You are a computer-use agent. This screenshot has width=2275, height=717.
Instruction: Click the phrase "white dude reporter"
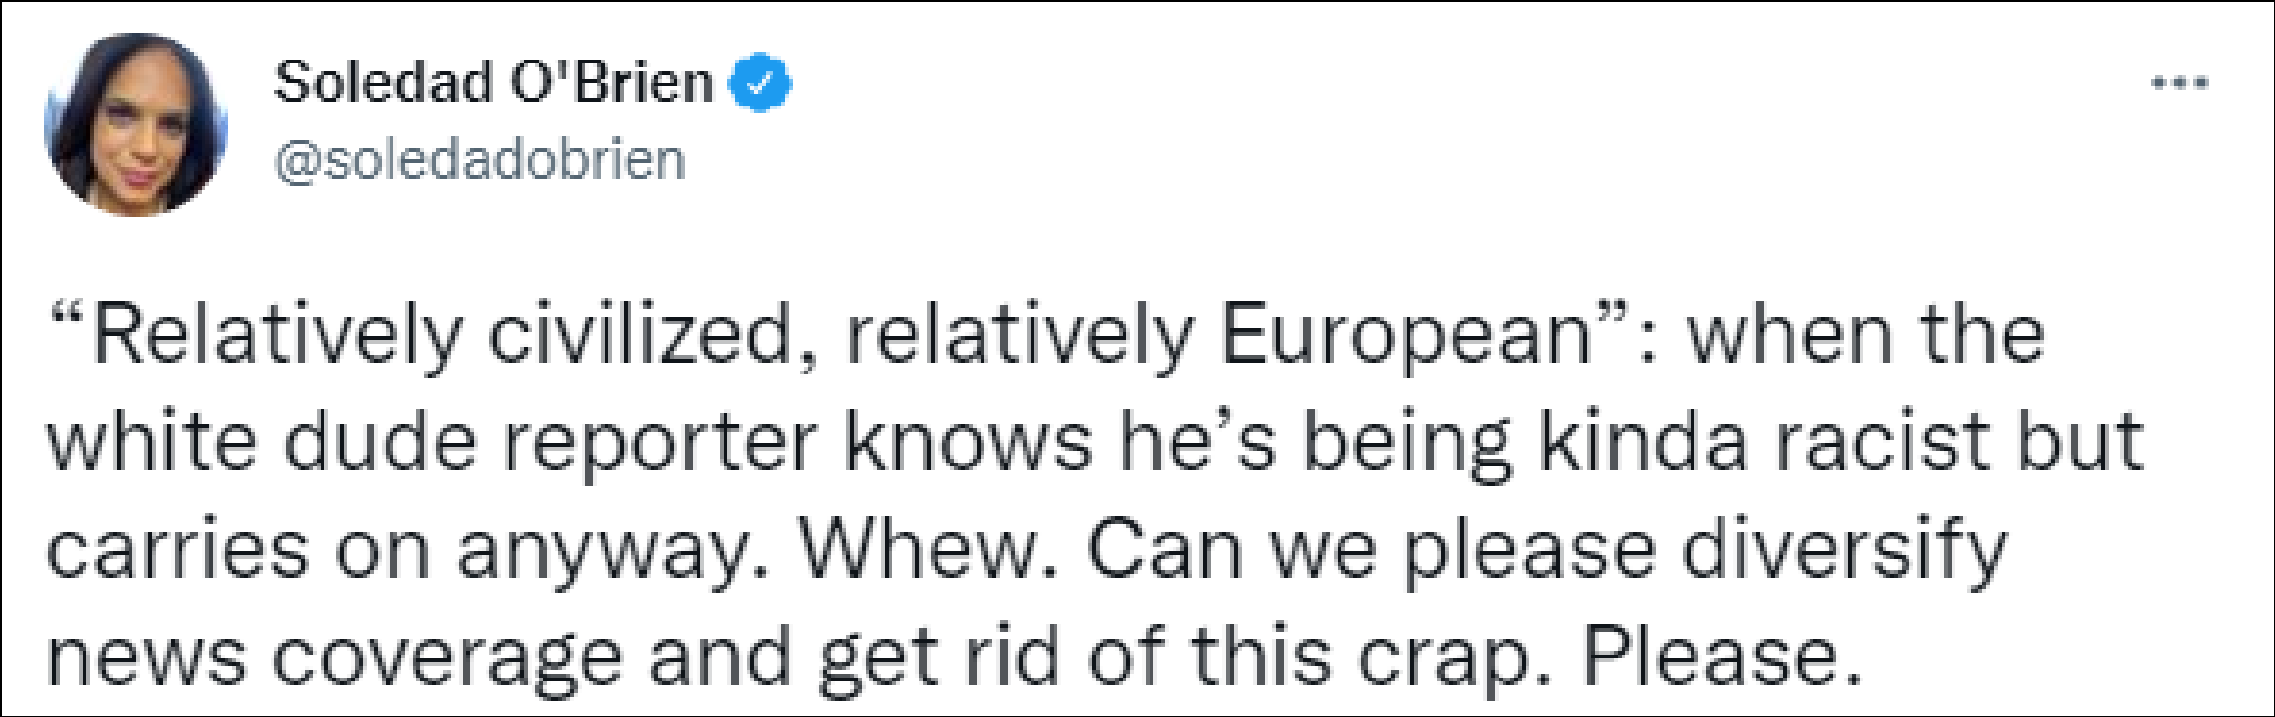coord(432,442)
